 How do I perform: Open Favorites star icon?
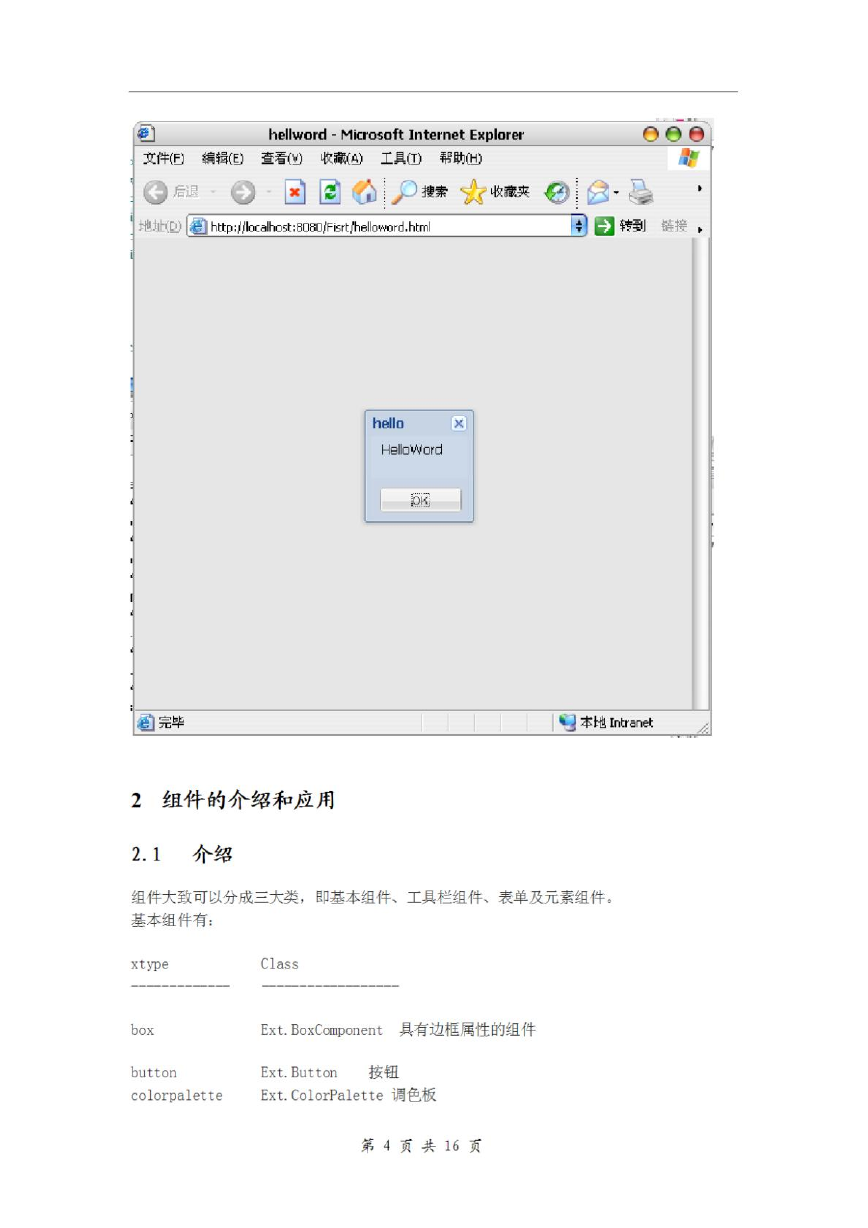tap(473, 192)
